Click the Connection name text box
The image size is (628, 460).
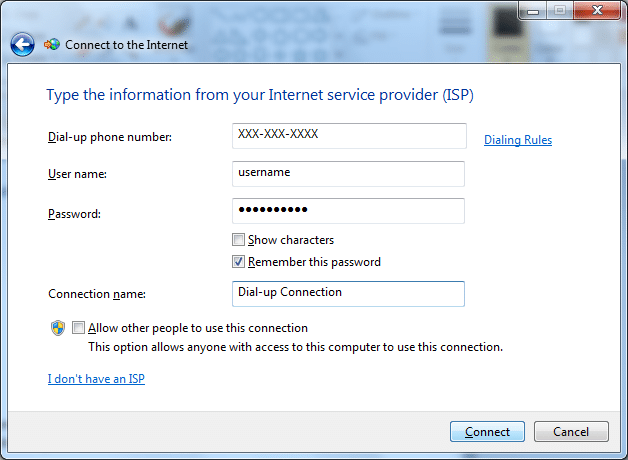pos(348,294)
